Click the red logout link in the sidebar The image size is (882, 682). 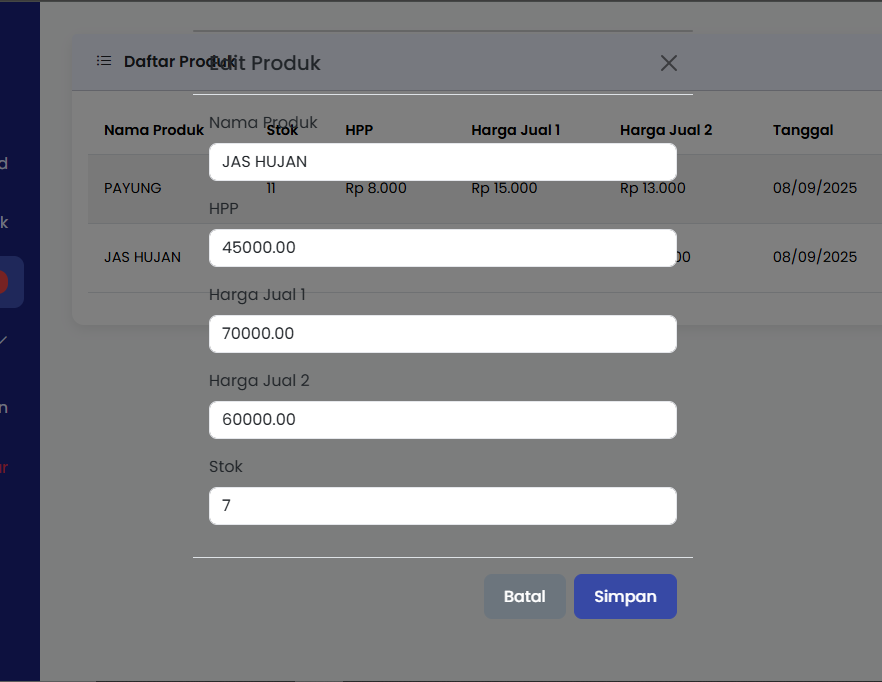[x=5, y=467]
